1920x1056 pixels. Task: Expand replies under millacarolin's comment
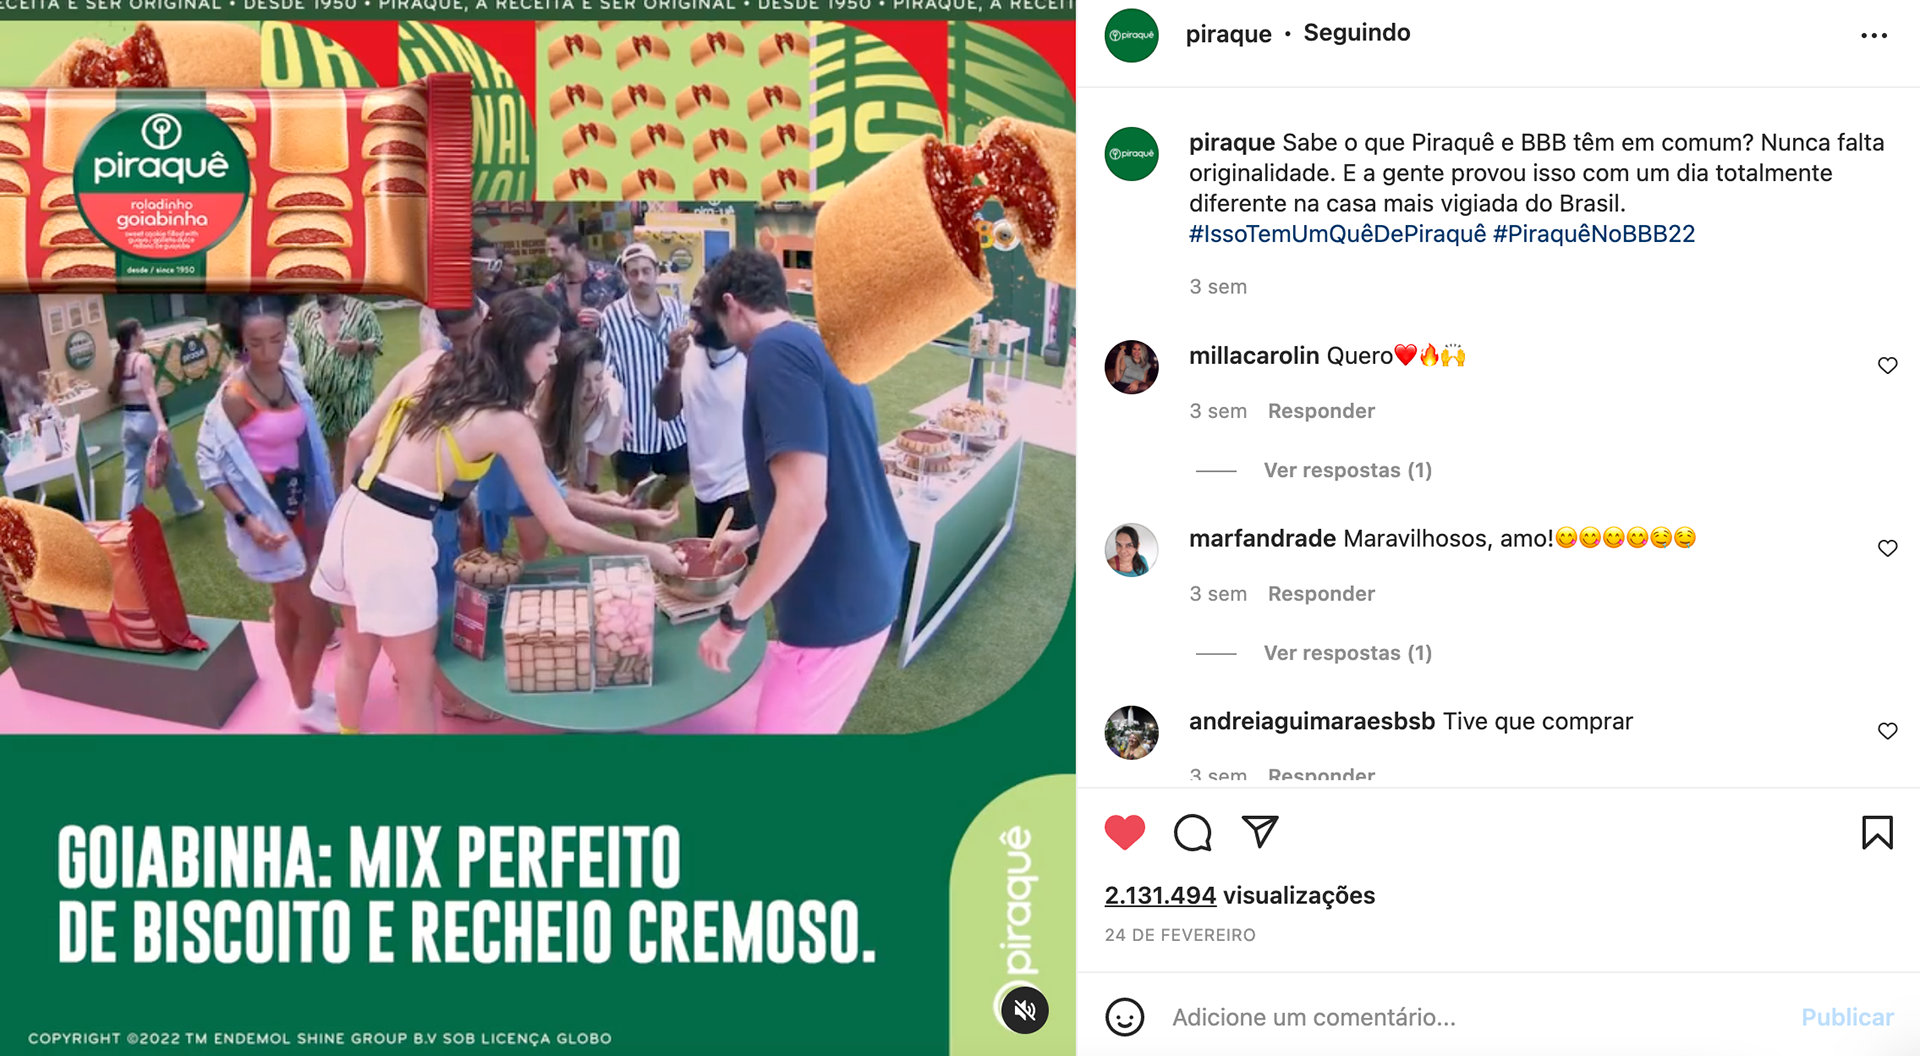click(1347, 470)
